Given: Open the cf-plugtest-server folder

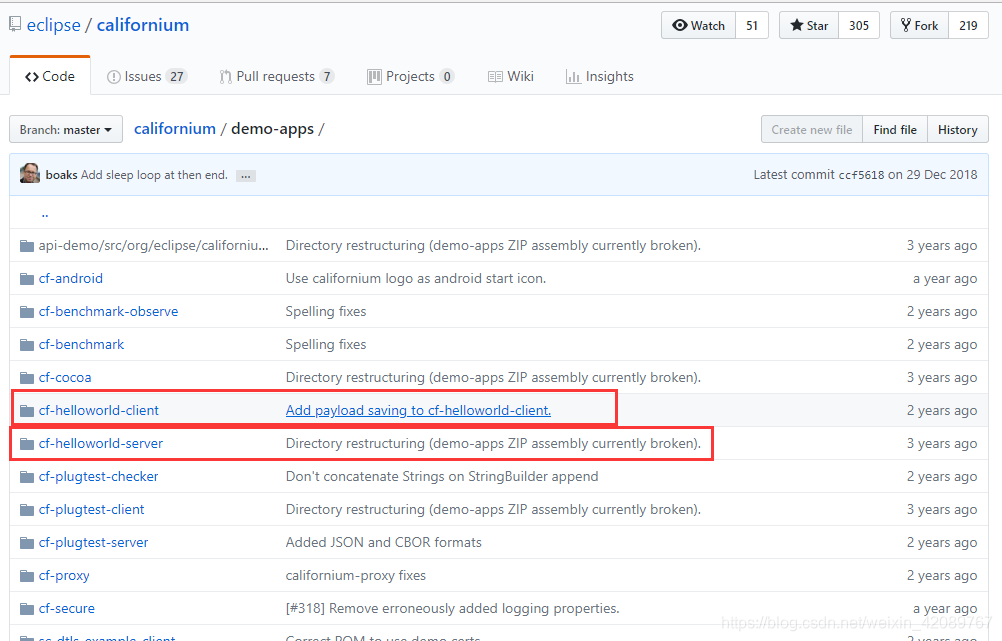Looking at the screenshot, I should [x=93, y=543].
